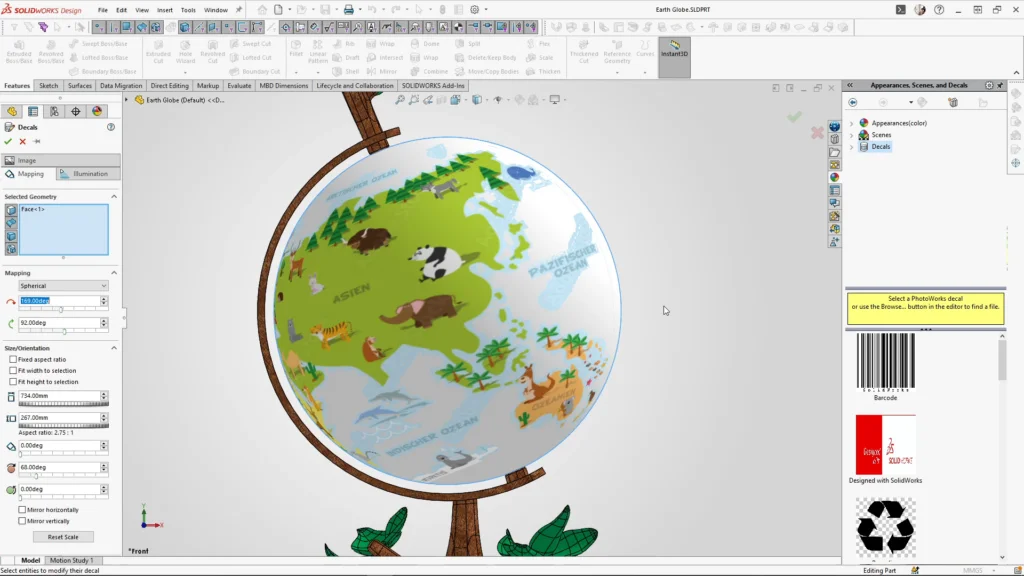Click the green OK checkmark in Decals panel
Viewport: 1024px width, 576px height.
(x=8, y=141)
